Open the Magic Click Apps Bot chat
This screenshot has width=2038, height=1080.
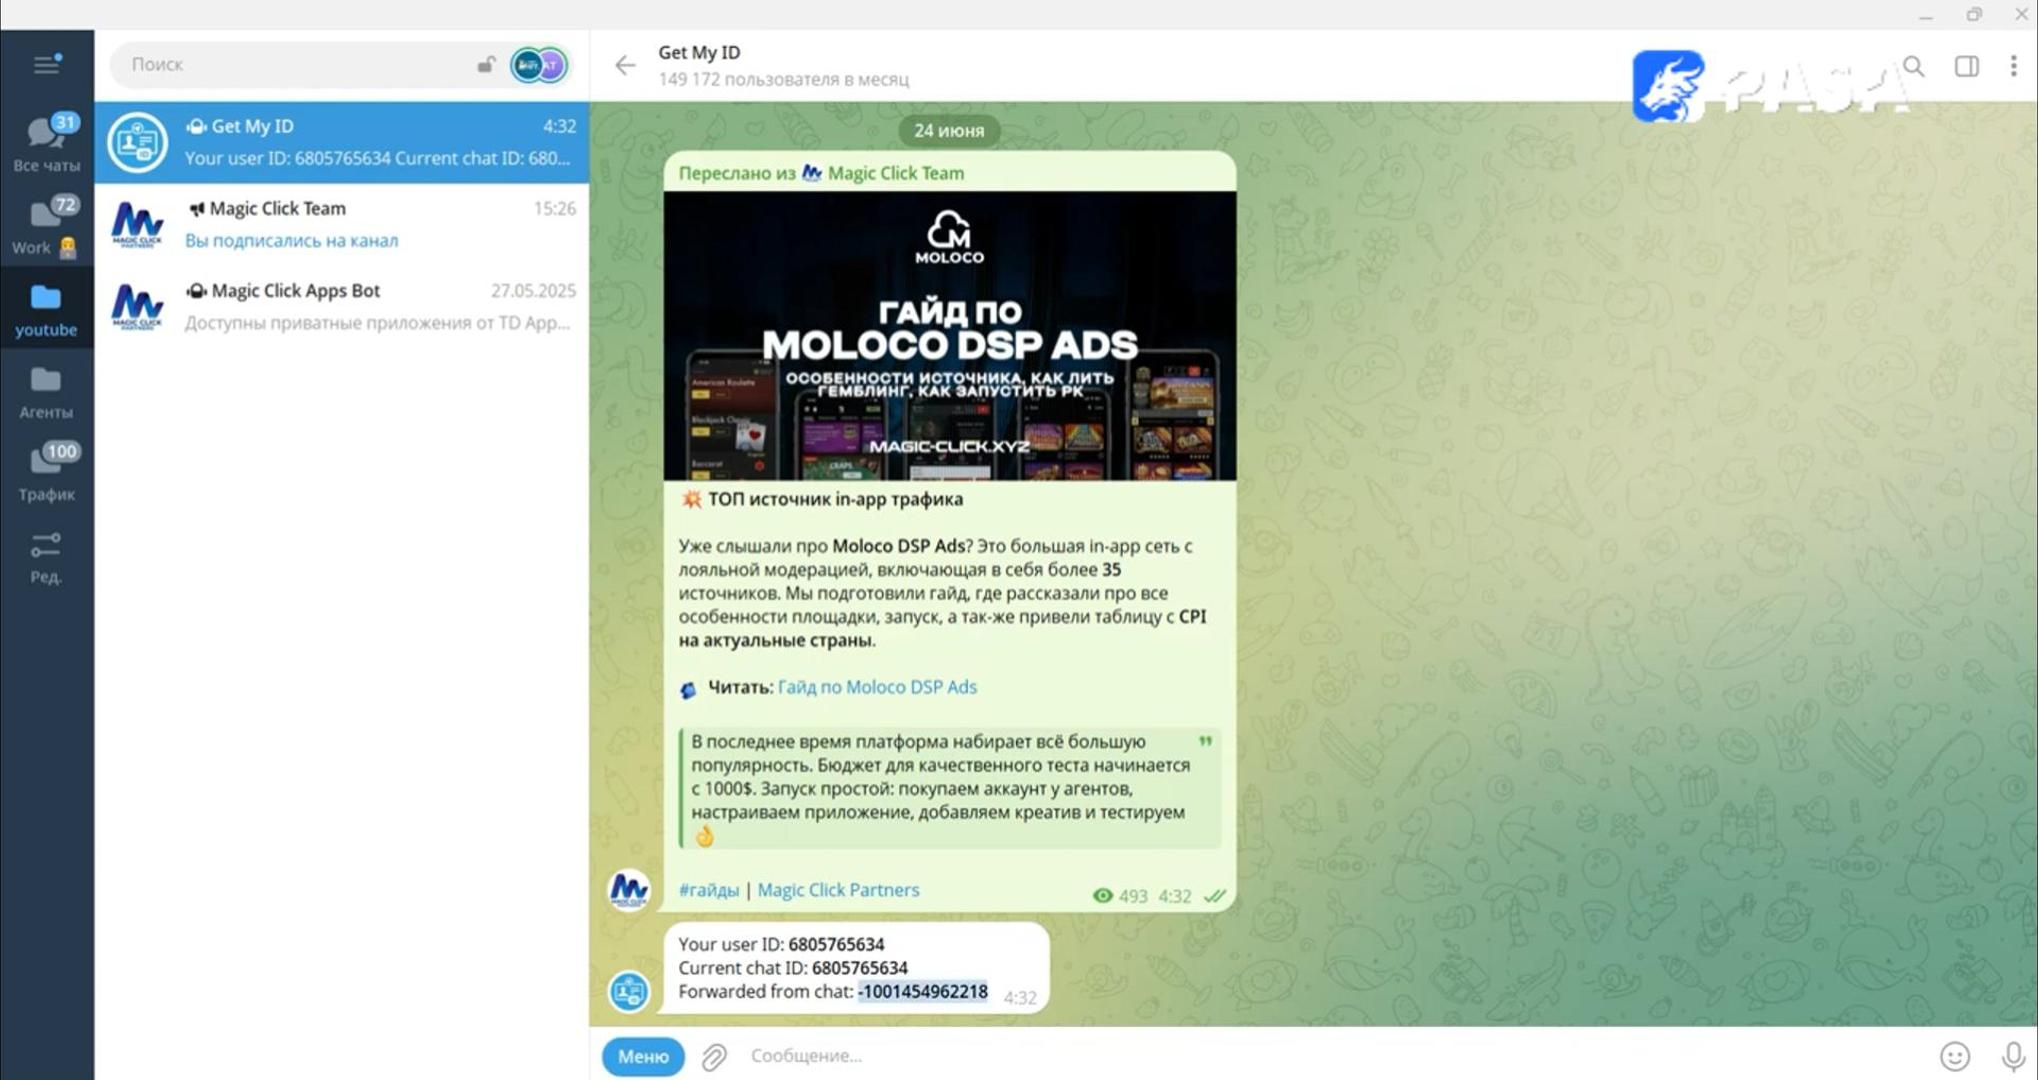point(342,306)
